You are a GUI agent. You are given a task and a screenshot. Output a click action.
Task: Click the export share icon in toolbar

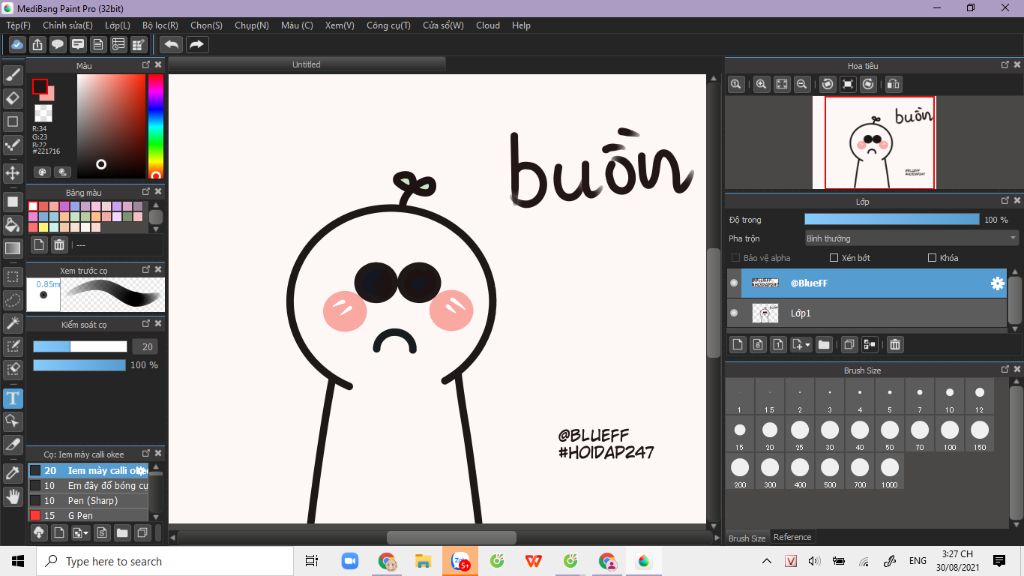[37, 44]
